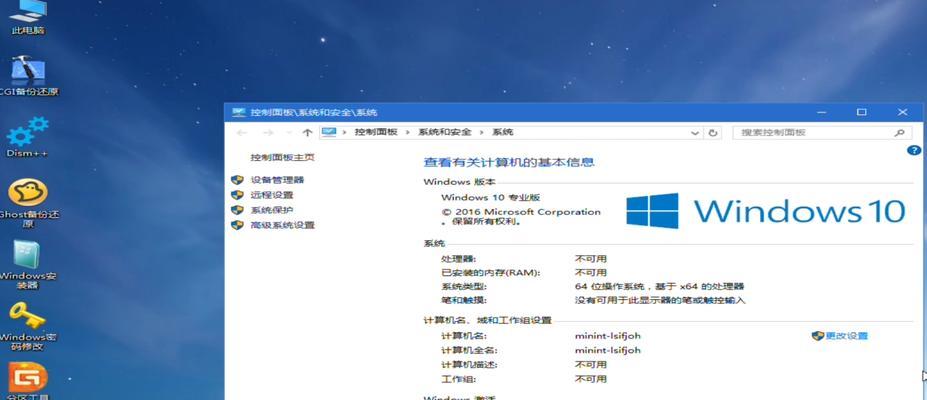Image resolution: width=927 pixels, height=400 pixels.
Task: Open 远程设置 link
Action: pyautogui.click(x=272, y=195)
